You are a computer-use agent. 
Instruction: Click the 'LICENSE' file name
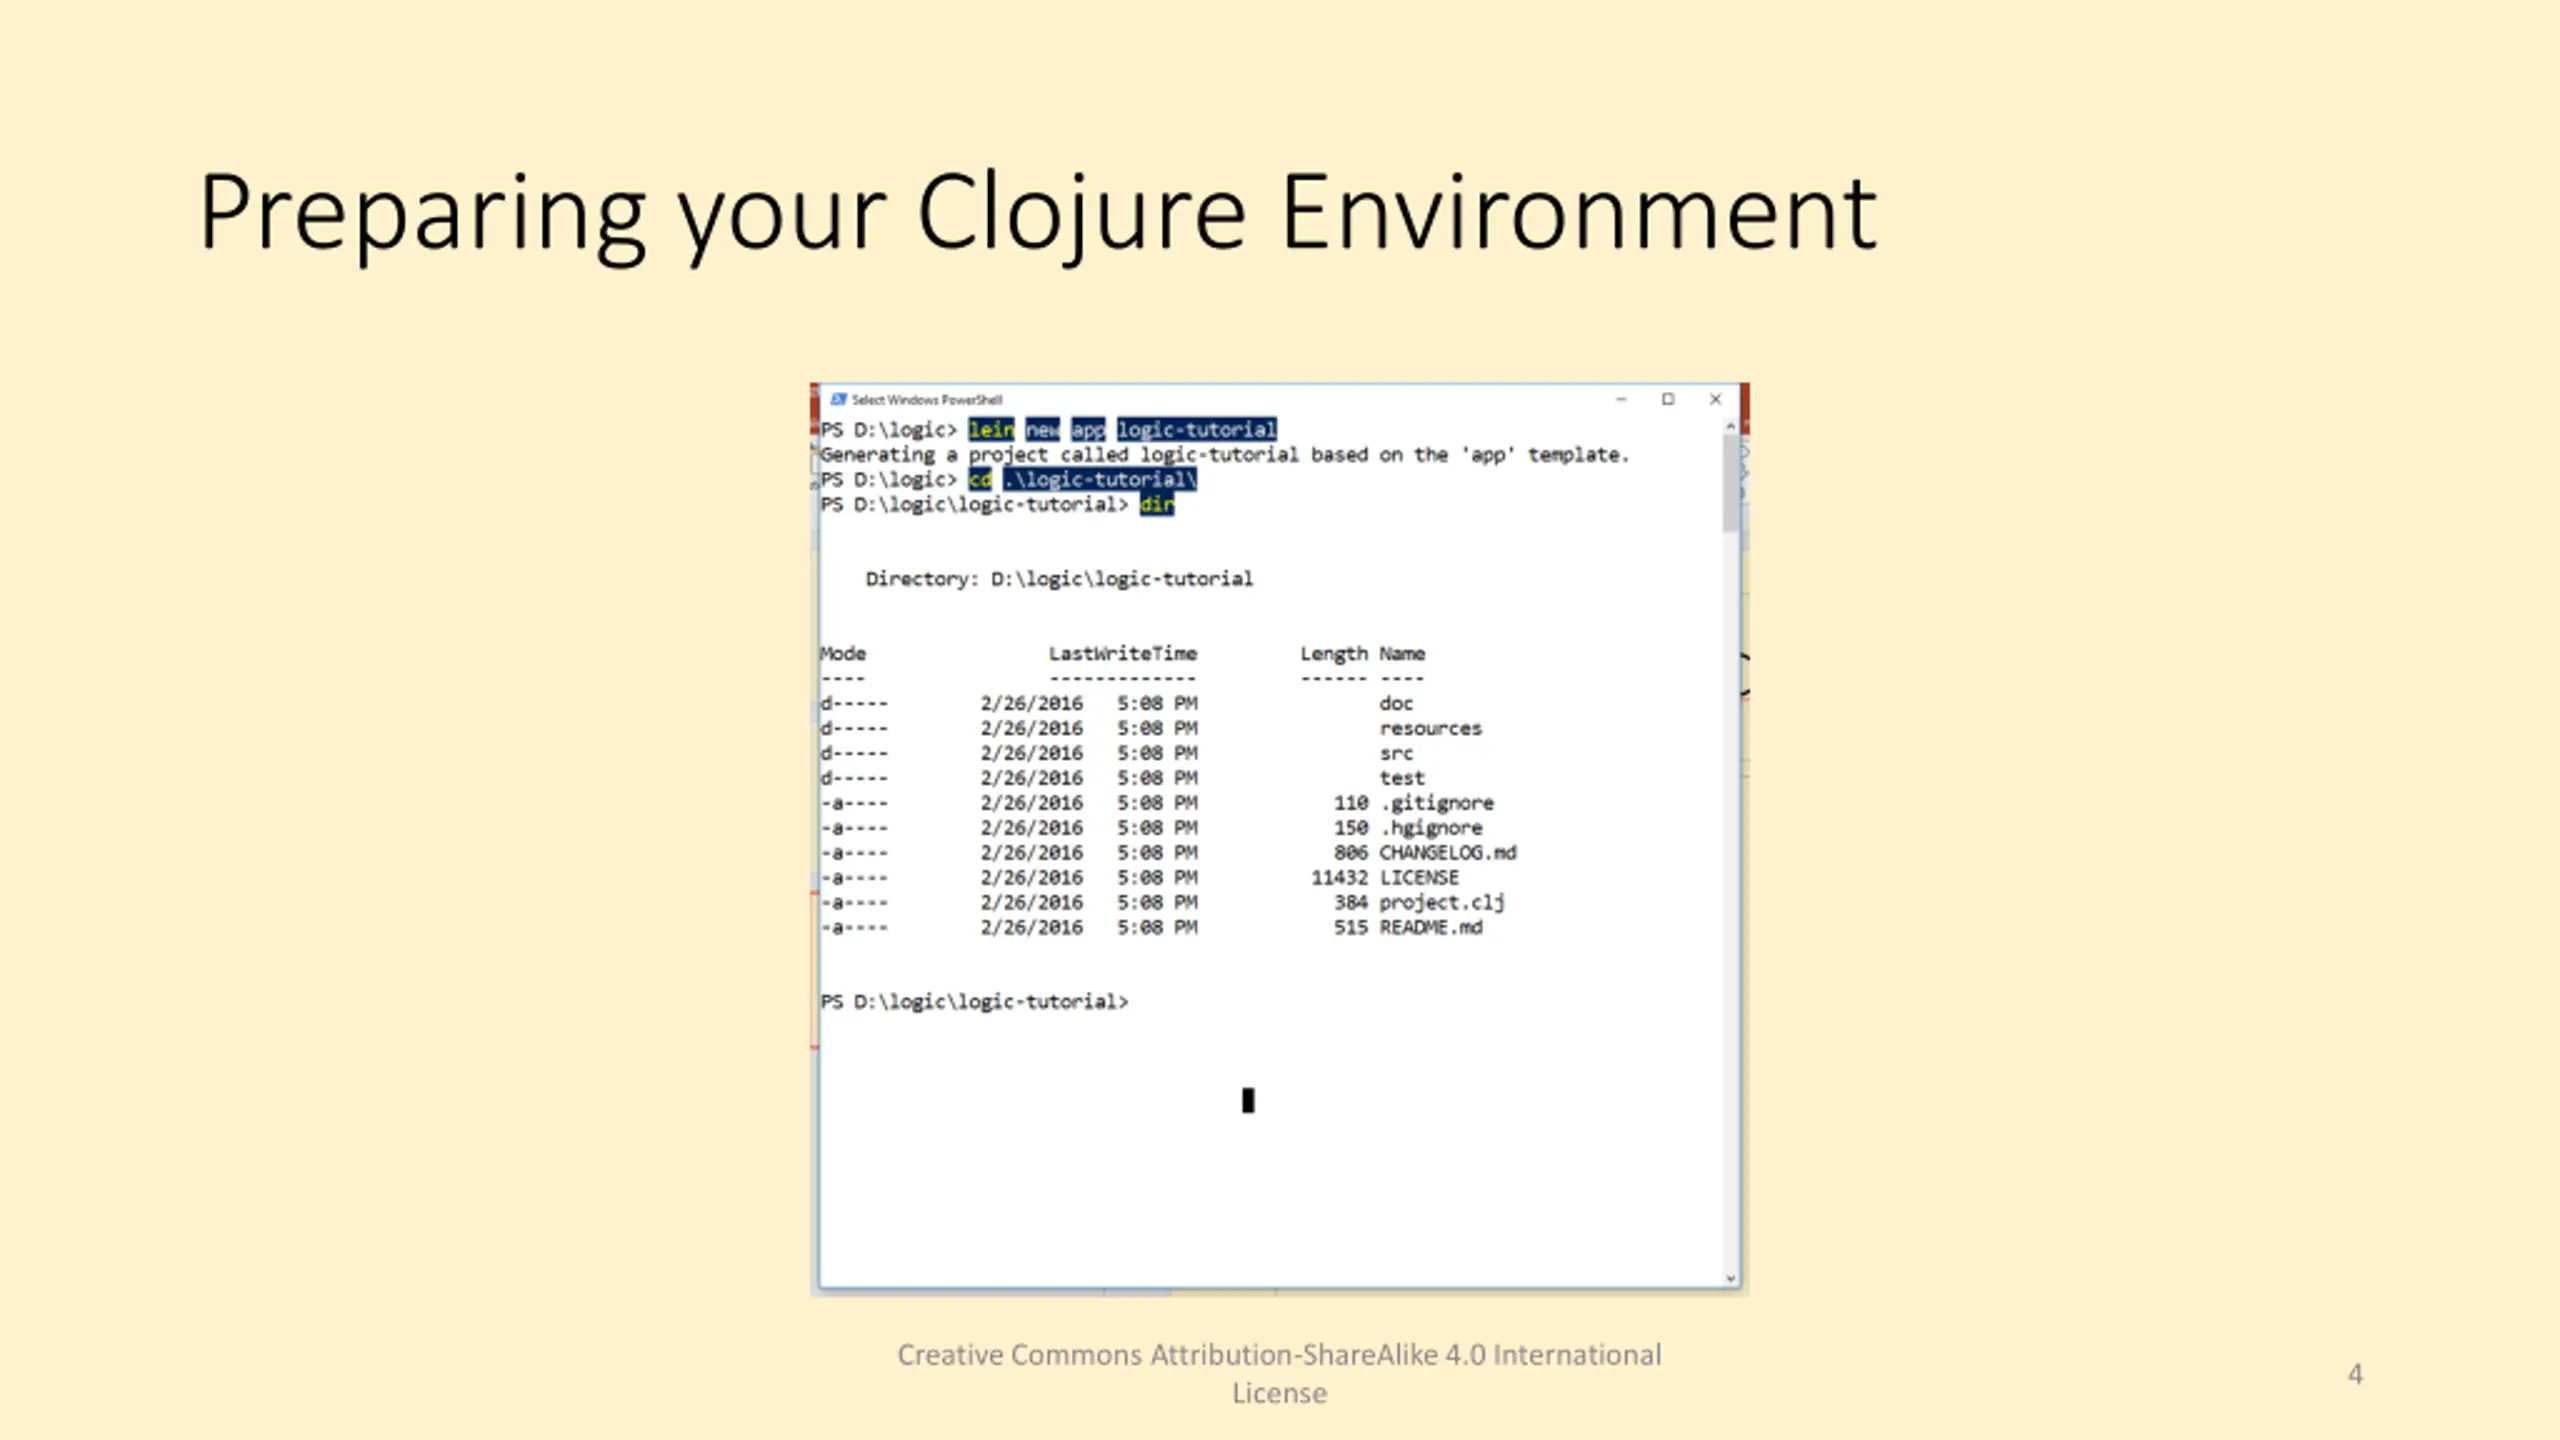click(1419, 877)
